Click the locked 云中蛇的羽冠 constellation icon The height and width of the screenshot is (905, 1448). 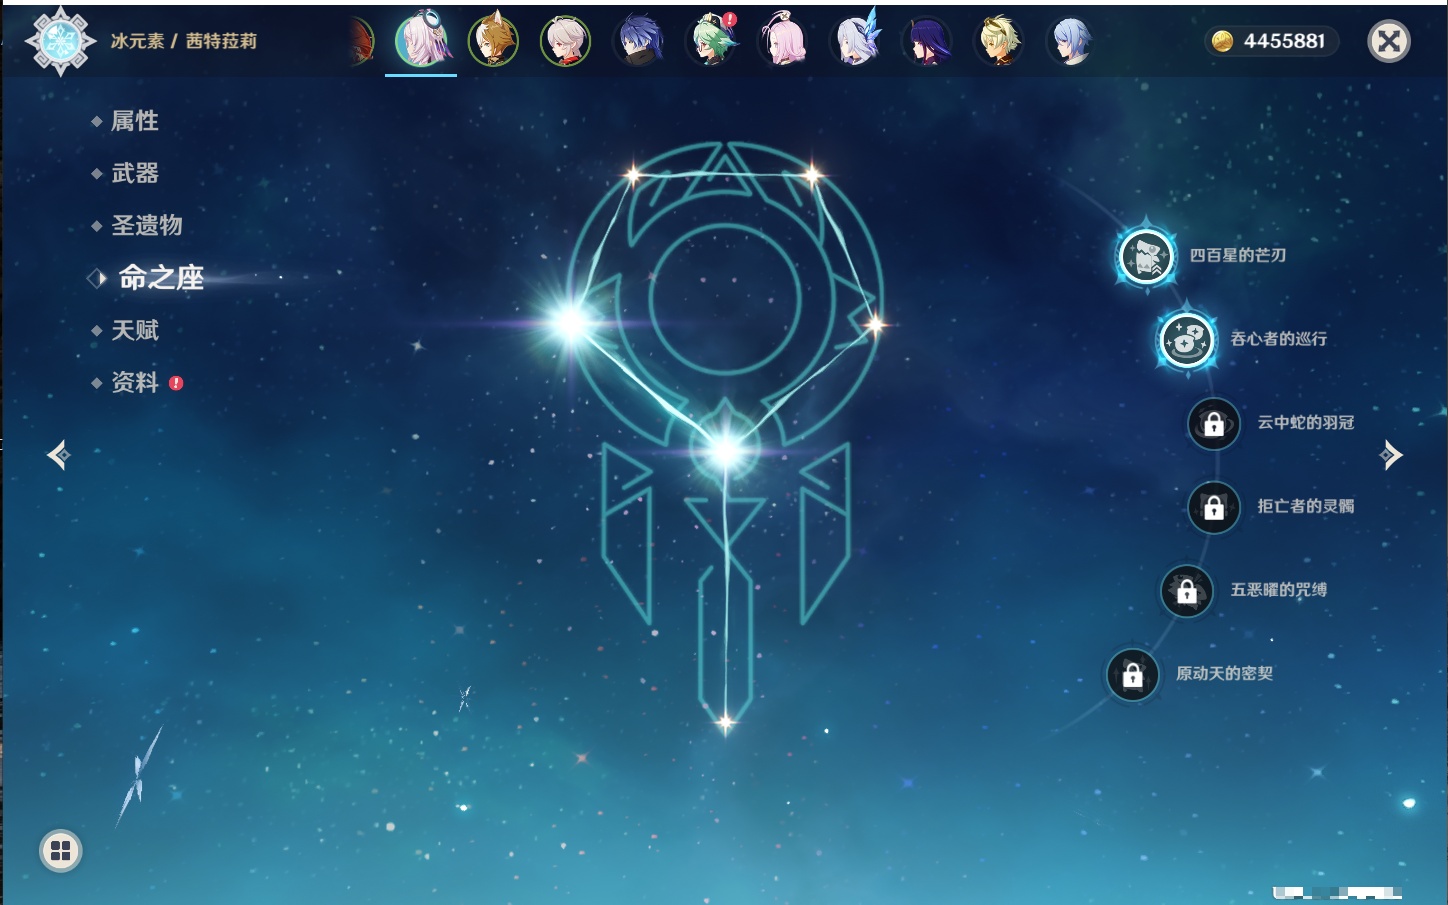(x=1214, y=424)
